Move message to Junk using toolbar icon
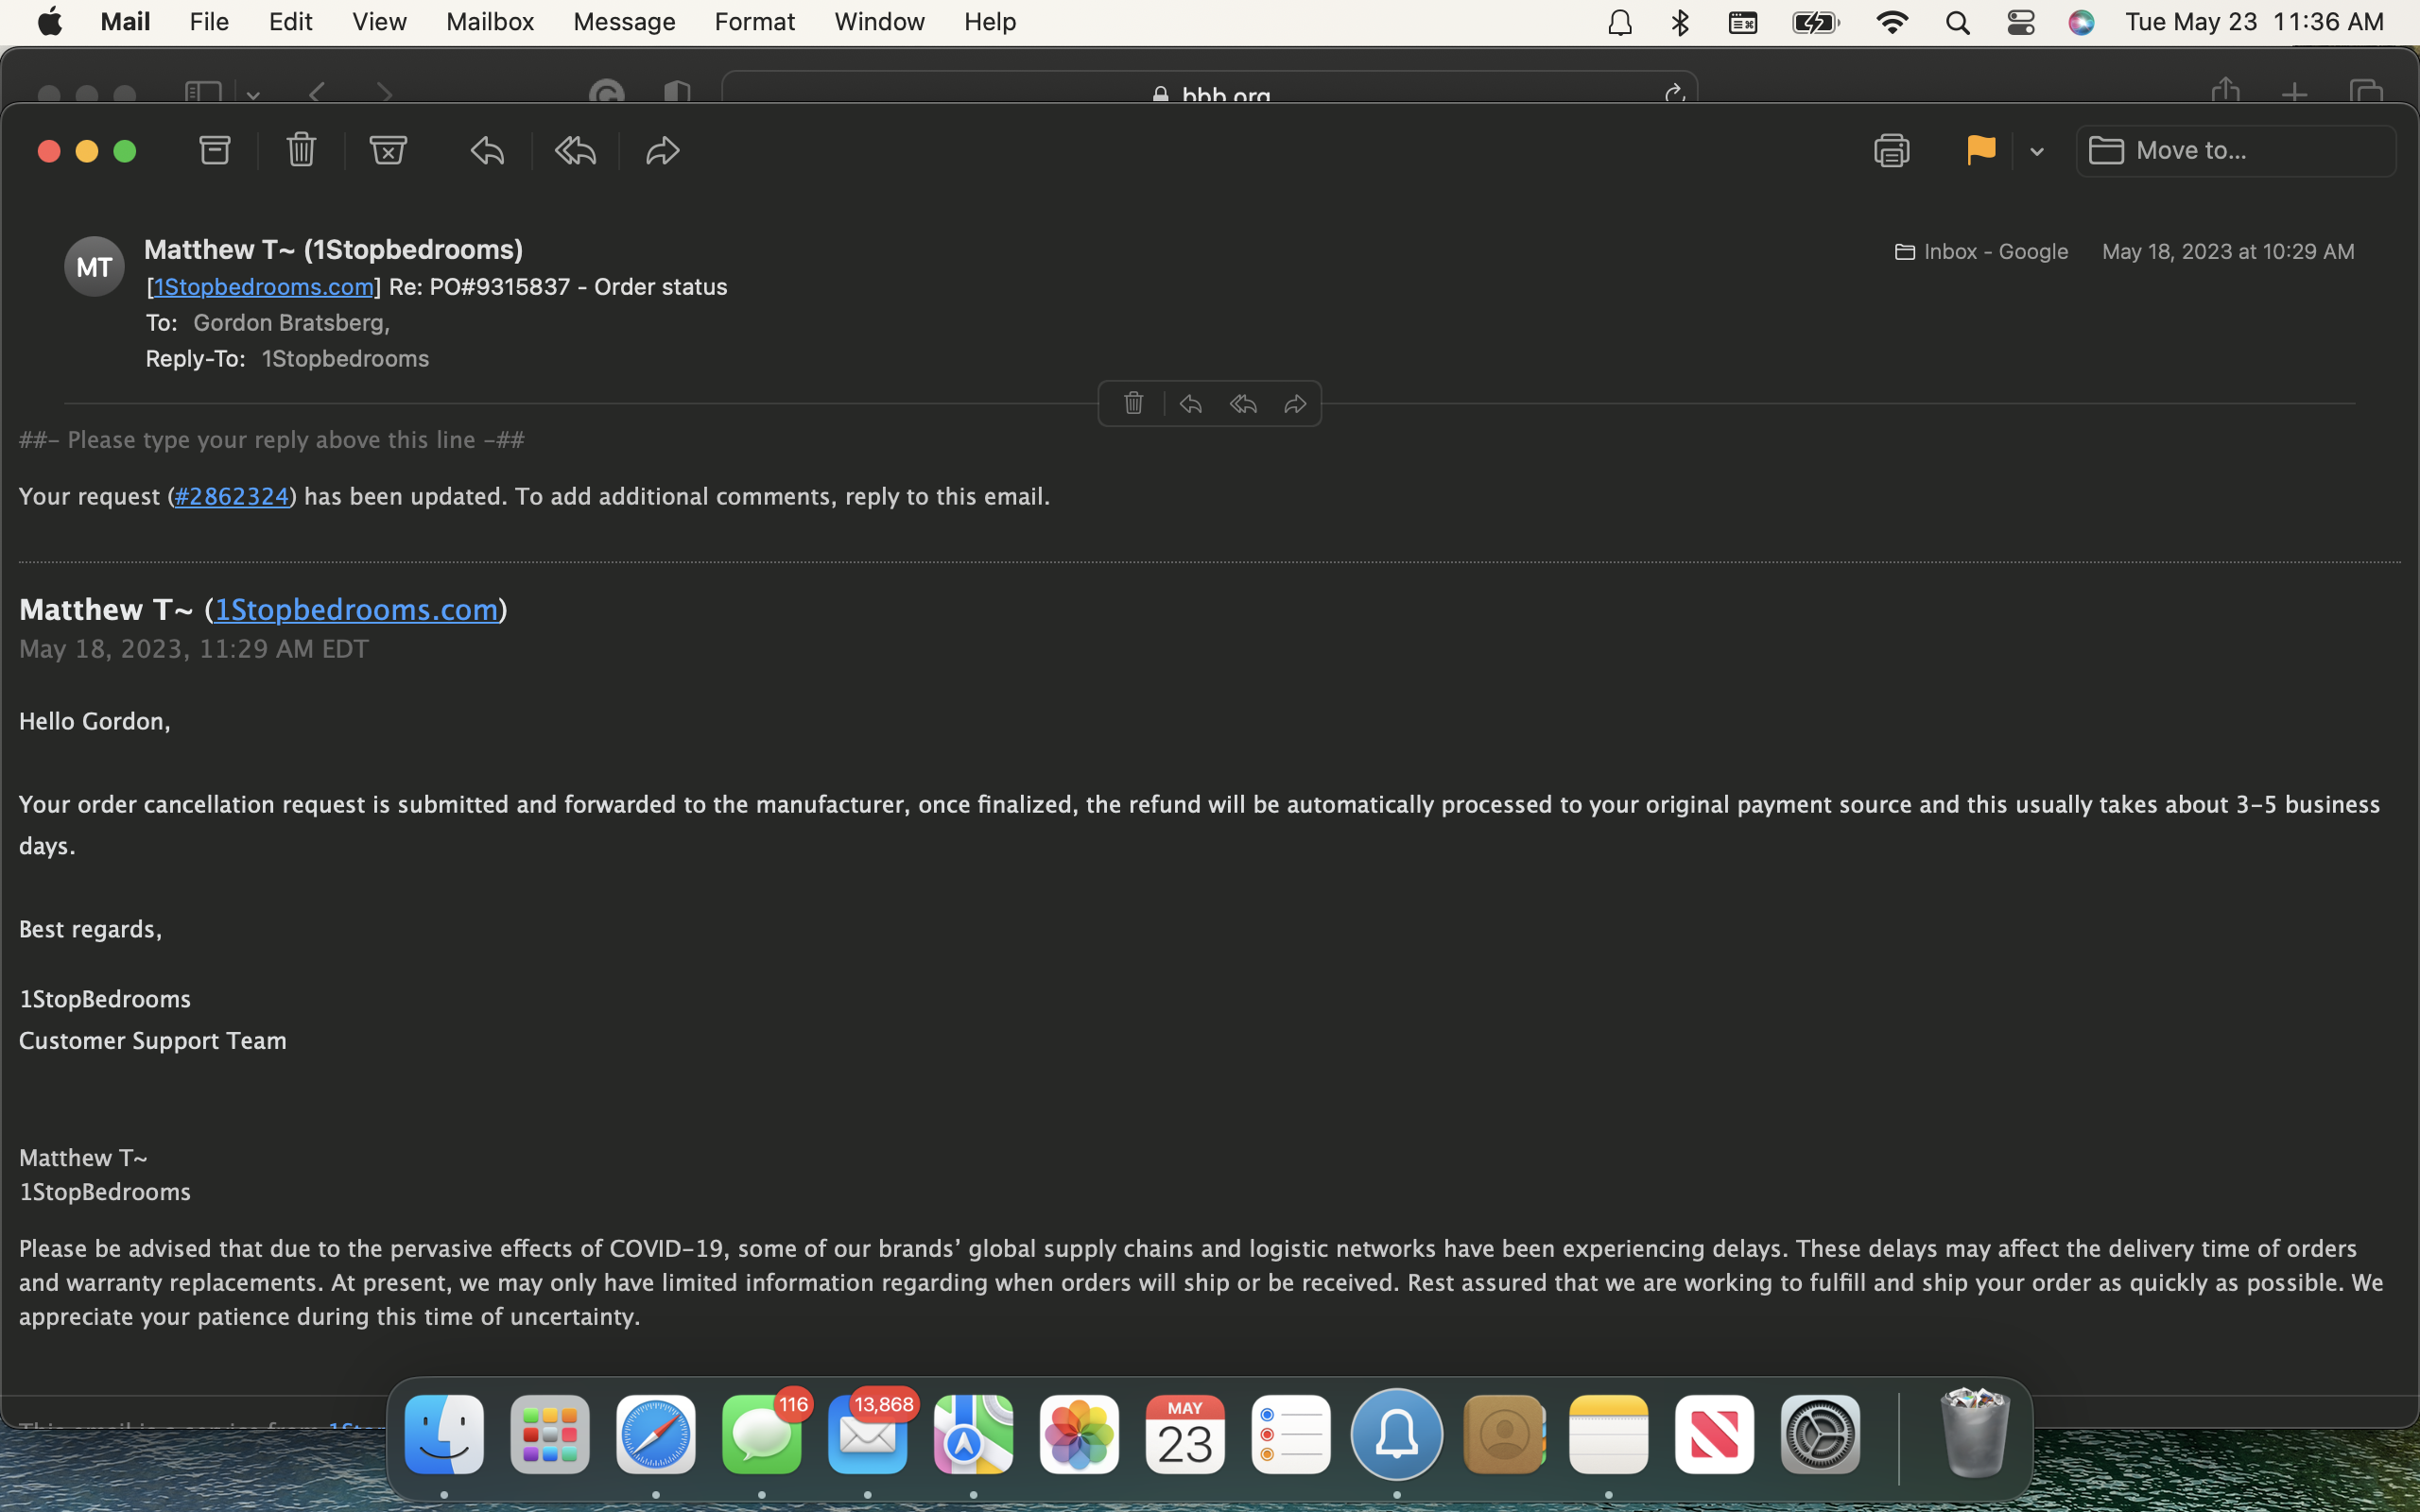The width and height of the screenshot is (2420, 1512). click(x=388, y=151)
